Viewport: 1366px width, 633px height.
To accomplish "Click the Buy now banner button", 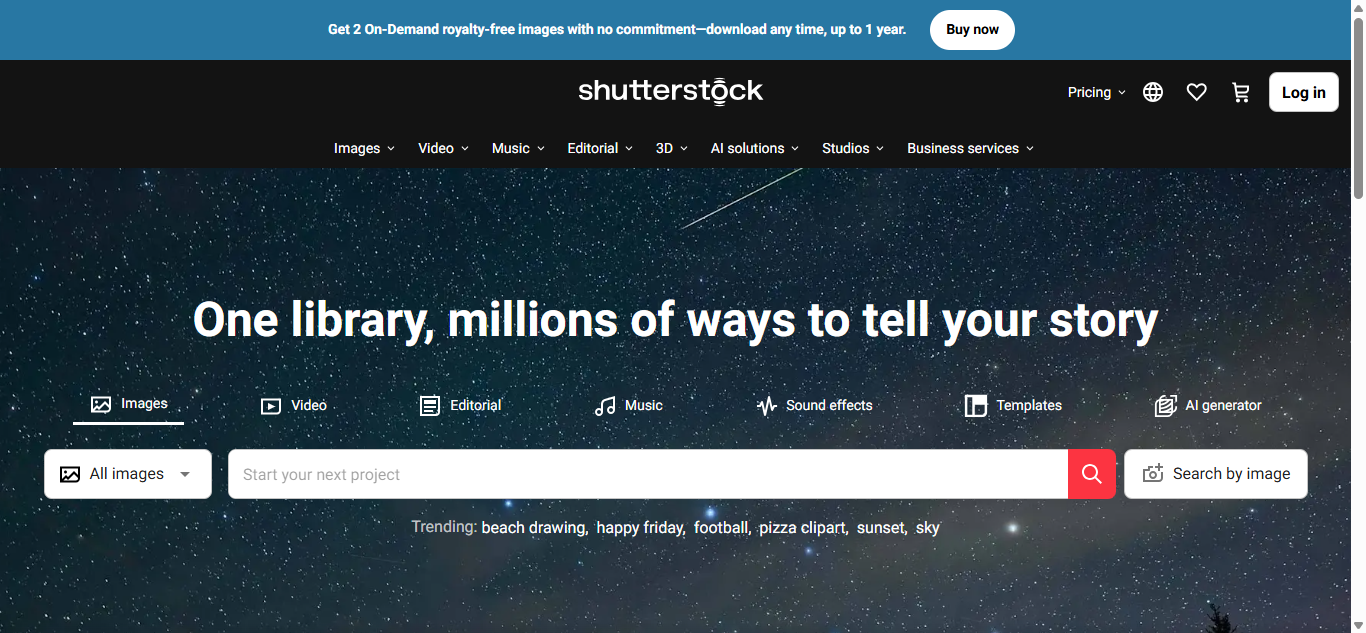I will (x=972, y=30).
